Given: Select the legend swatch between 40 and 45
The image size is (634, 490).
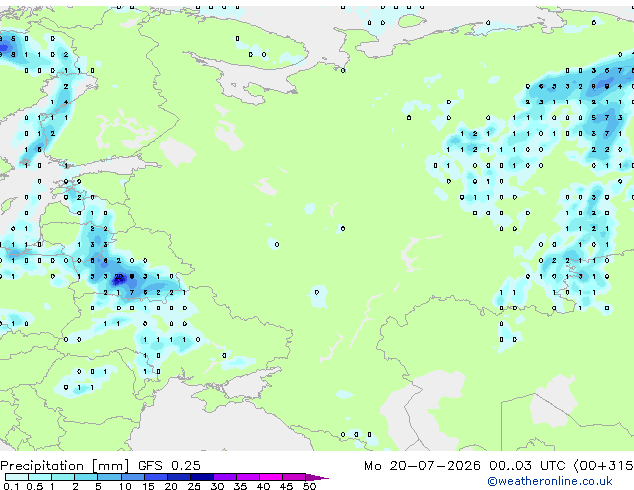Looking at the screenshot, I should coord(271,477).
